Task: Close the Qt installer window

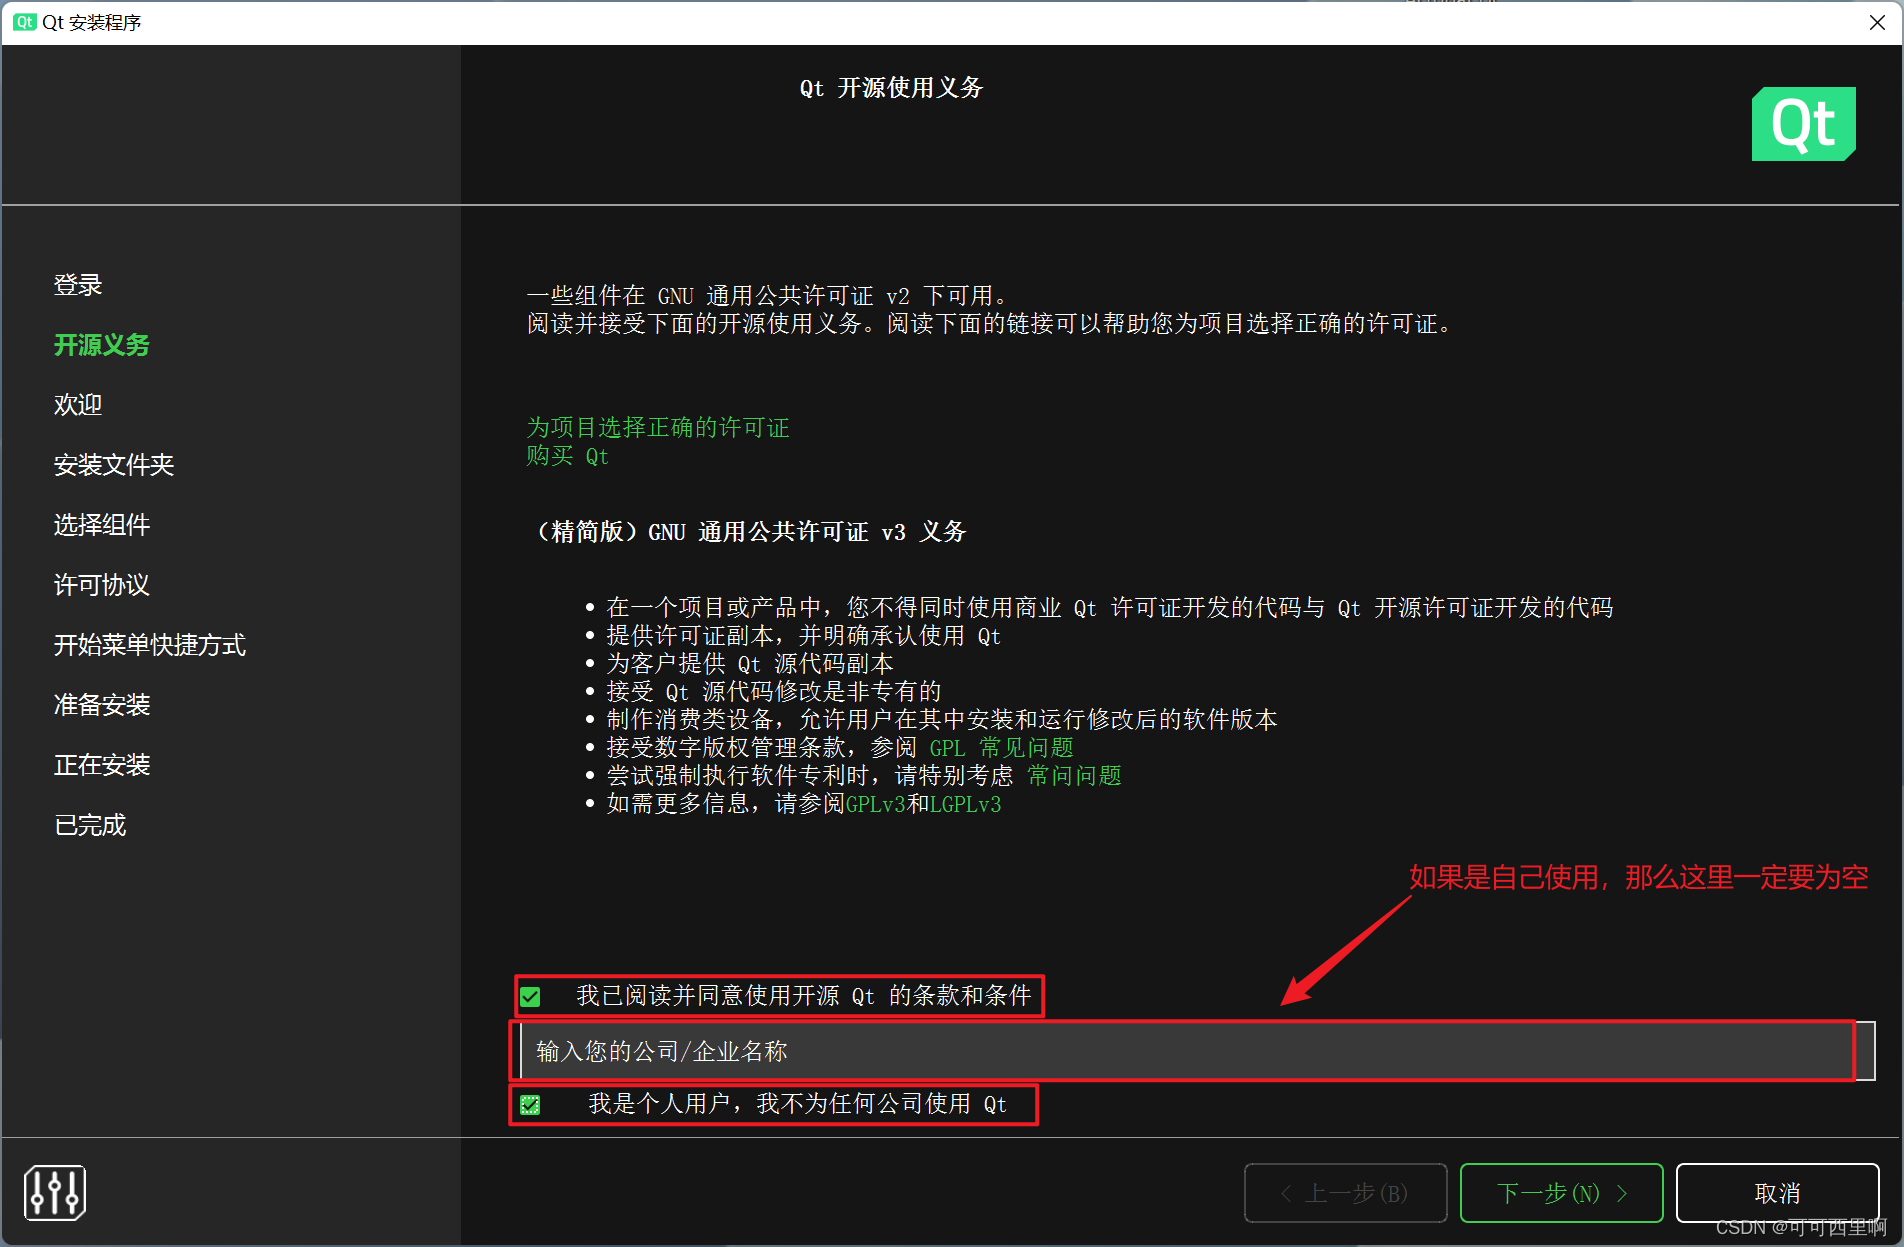Action: [1877, 22]
